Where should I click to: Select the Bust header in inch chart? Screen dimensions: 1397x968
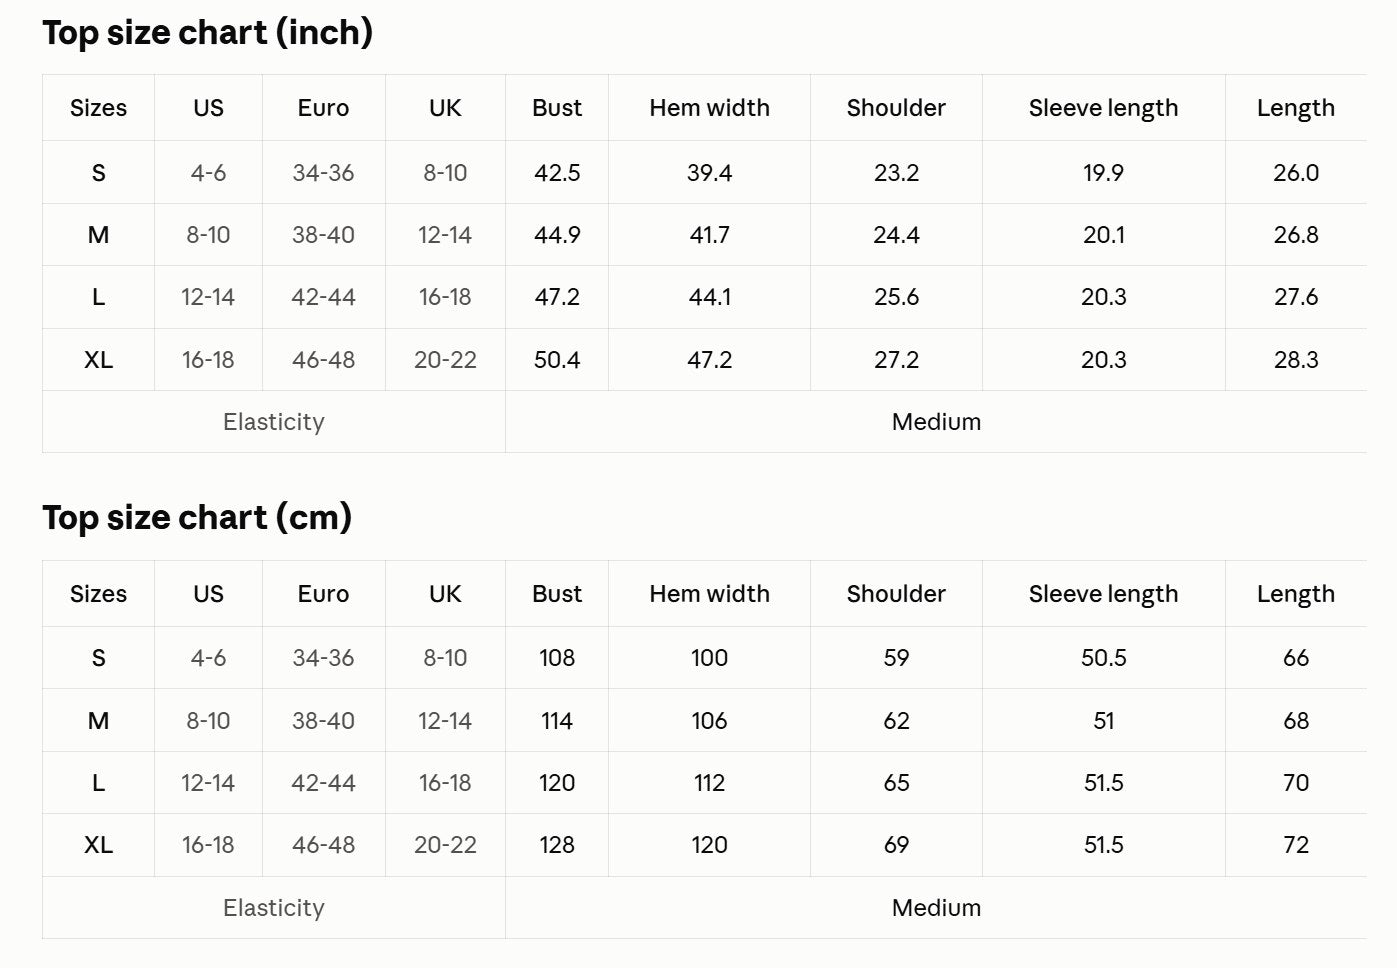tap(557, 108)
